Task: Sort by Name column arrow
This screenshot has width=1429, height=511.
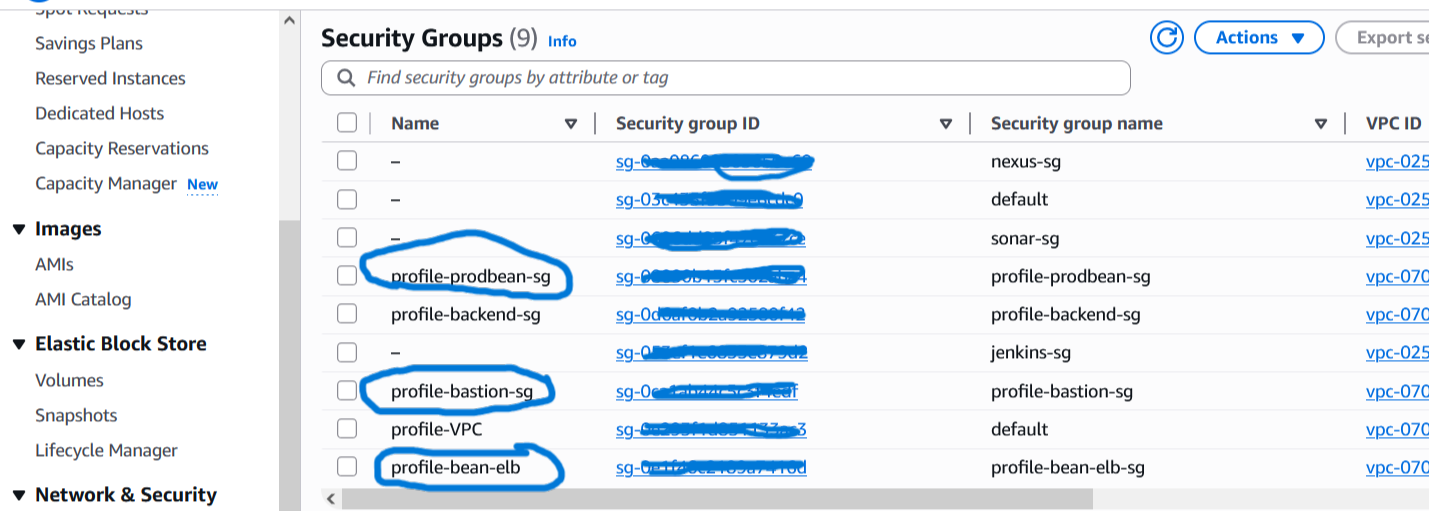Action: click(x=571, y=124)
